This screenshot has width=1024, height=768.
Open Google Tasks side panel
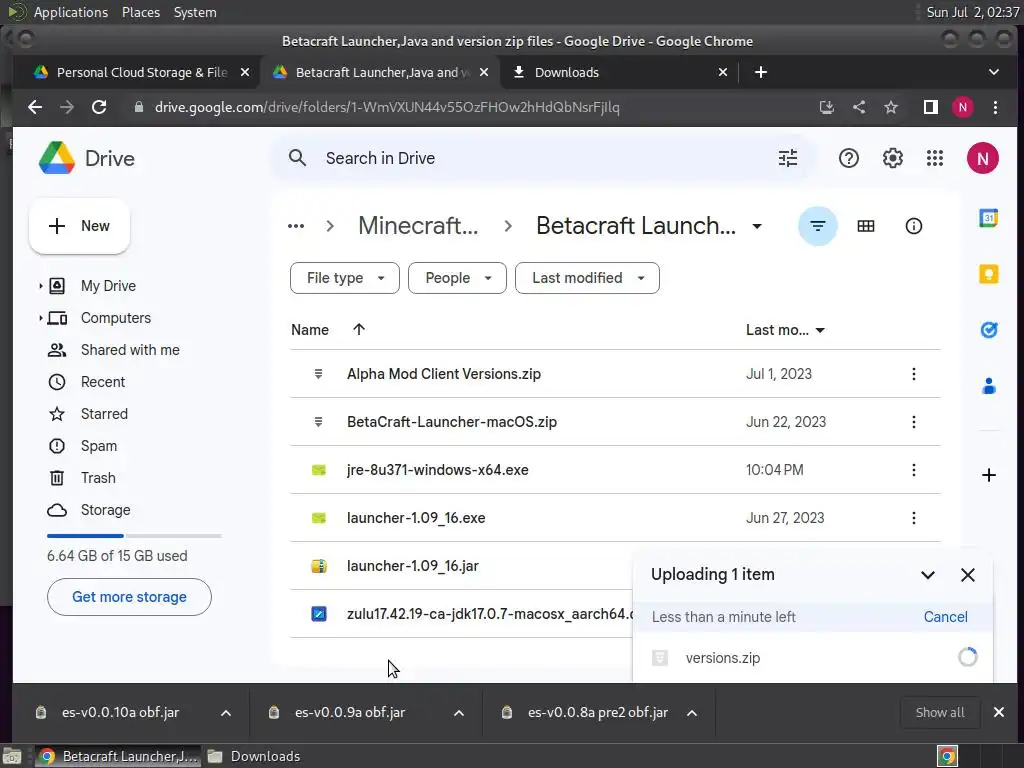(x=988, y=330)
